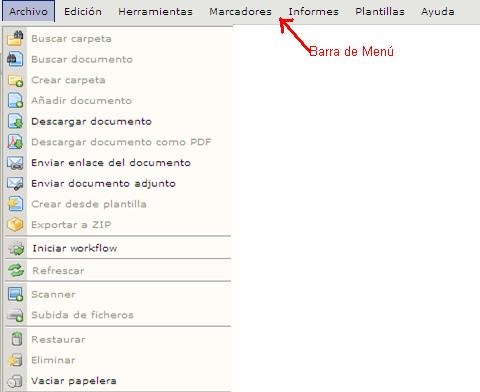Click the Enviar documento adjunto mail icon
The height and width of the screenshot is (392, 480).
point(15,184)
